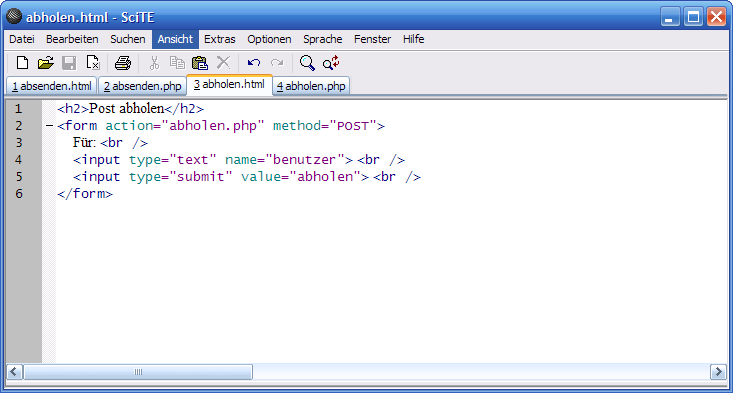Open the Extras menu
This screenshot has height=393, width=733.
220,39
